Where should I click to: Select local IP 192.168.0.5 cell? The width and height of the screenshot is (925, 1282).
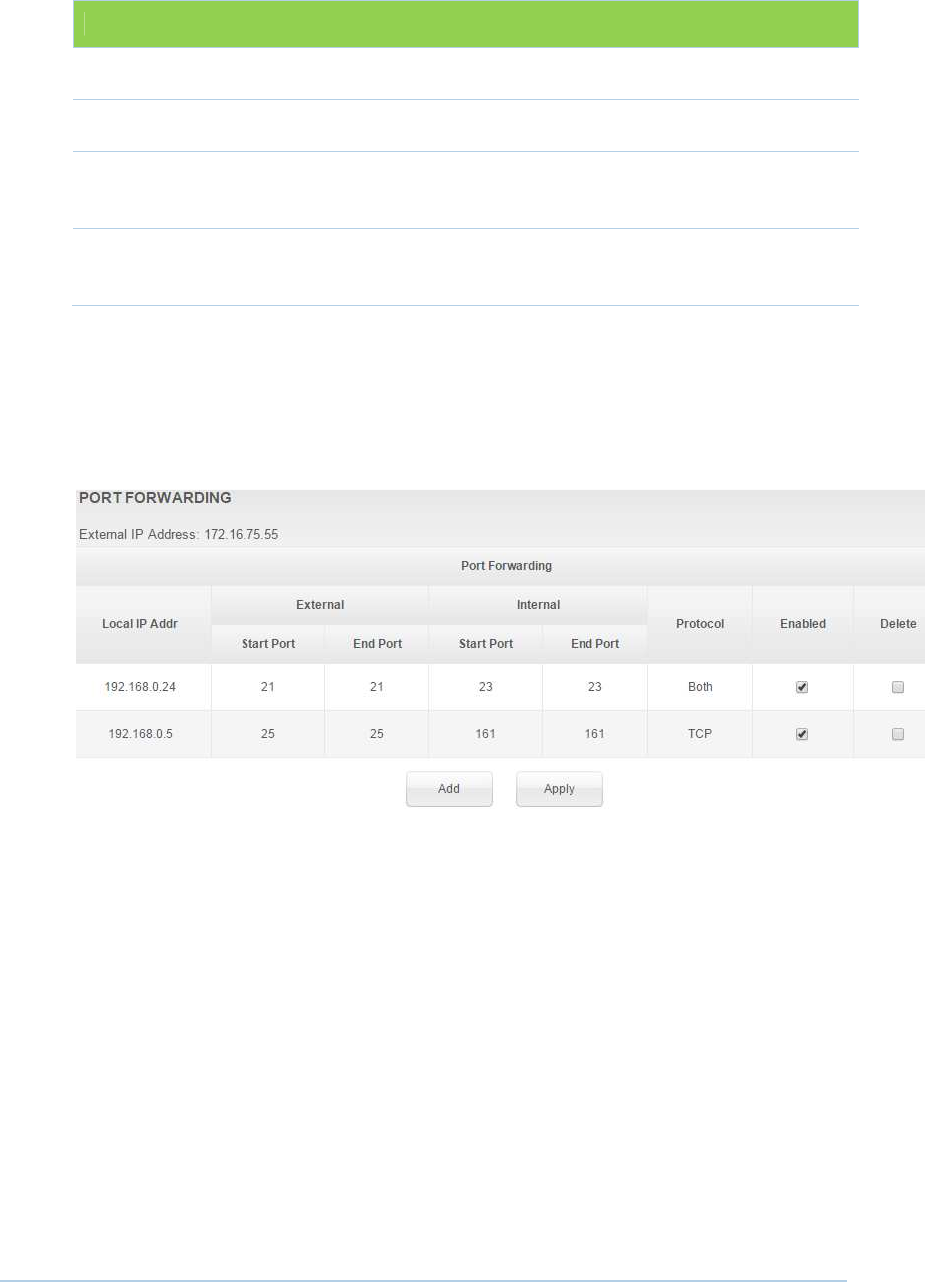point(143,734)
